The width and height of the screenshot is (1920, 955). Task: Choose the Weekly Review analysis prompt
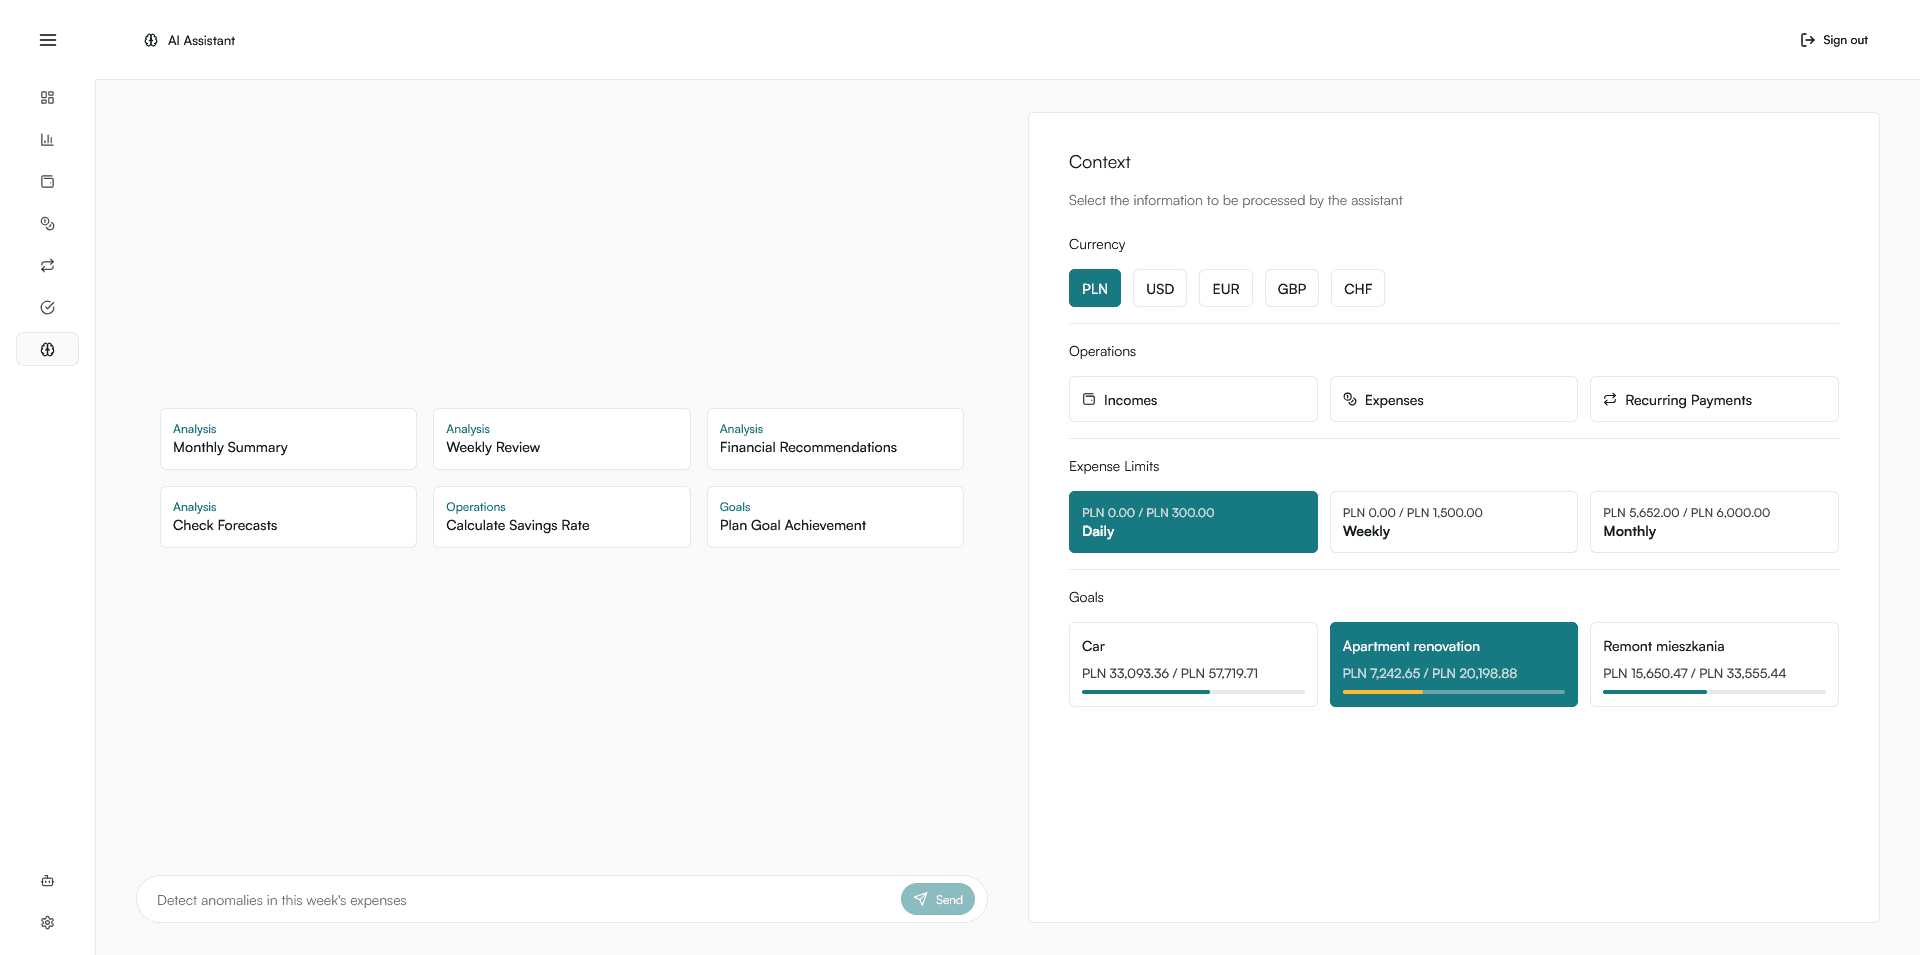point(561,438)
